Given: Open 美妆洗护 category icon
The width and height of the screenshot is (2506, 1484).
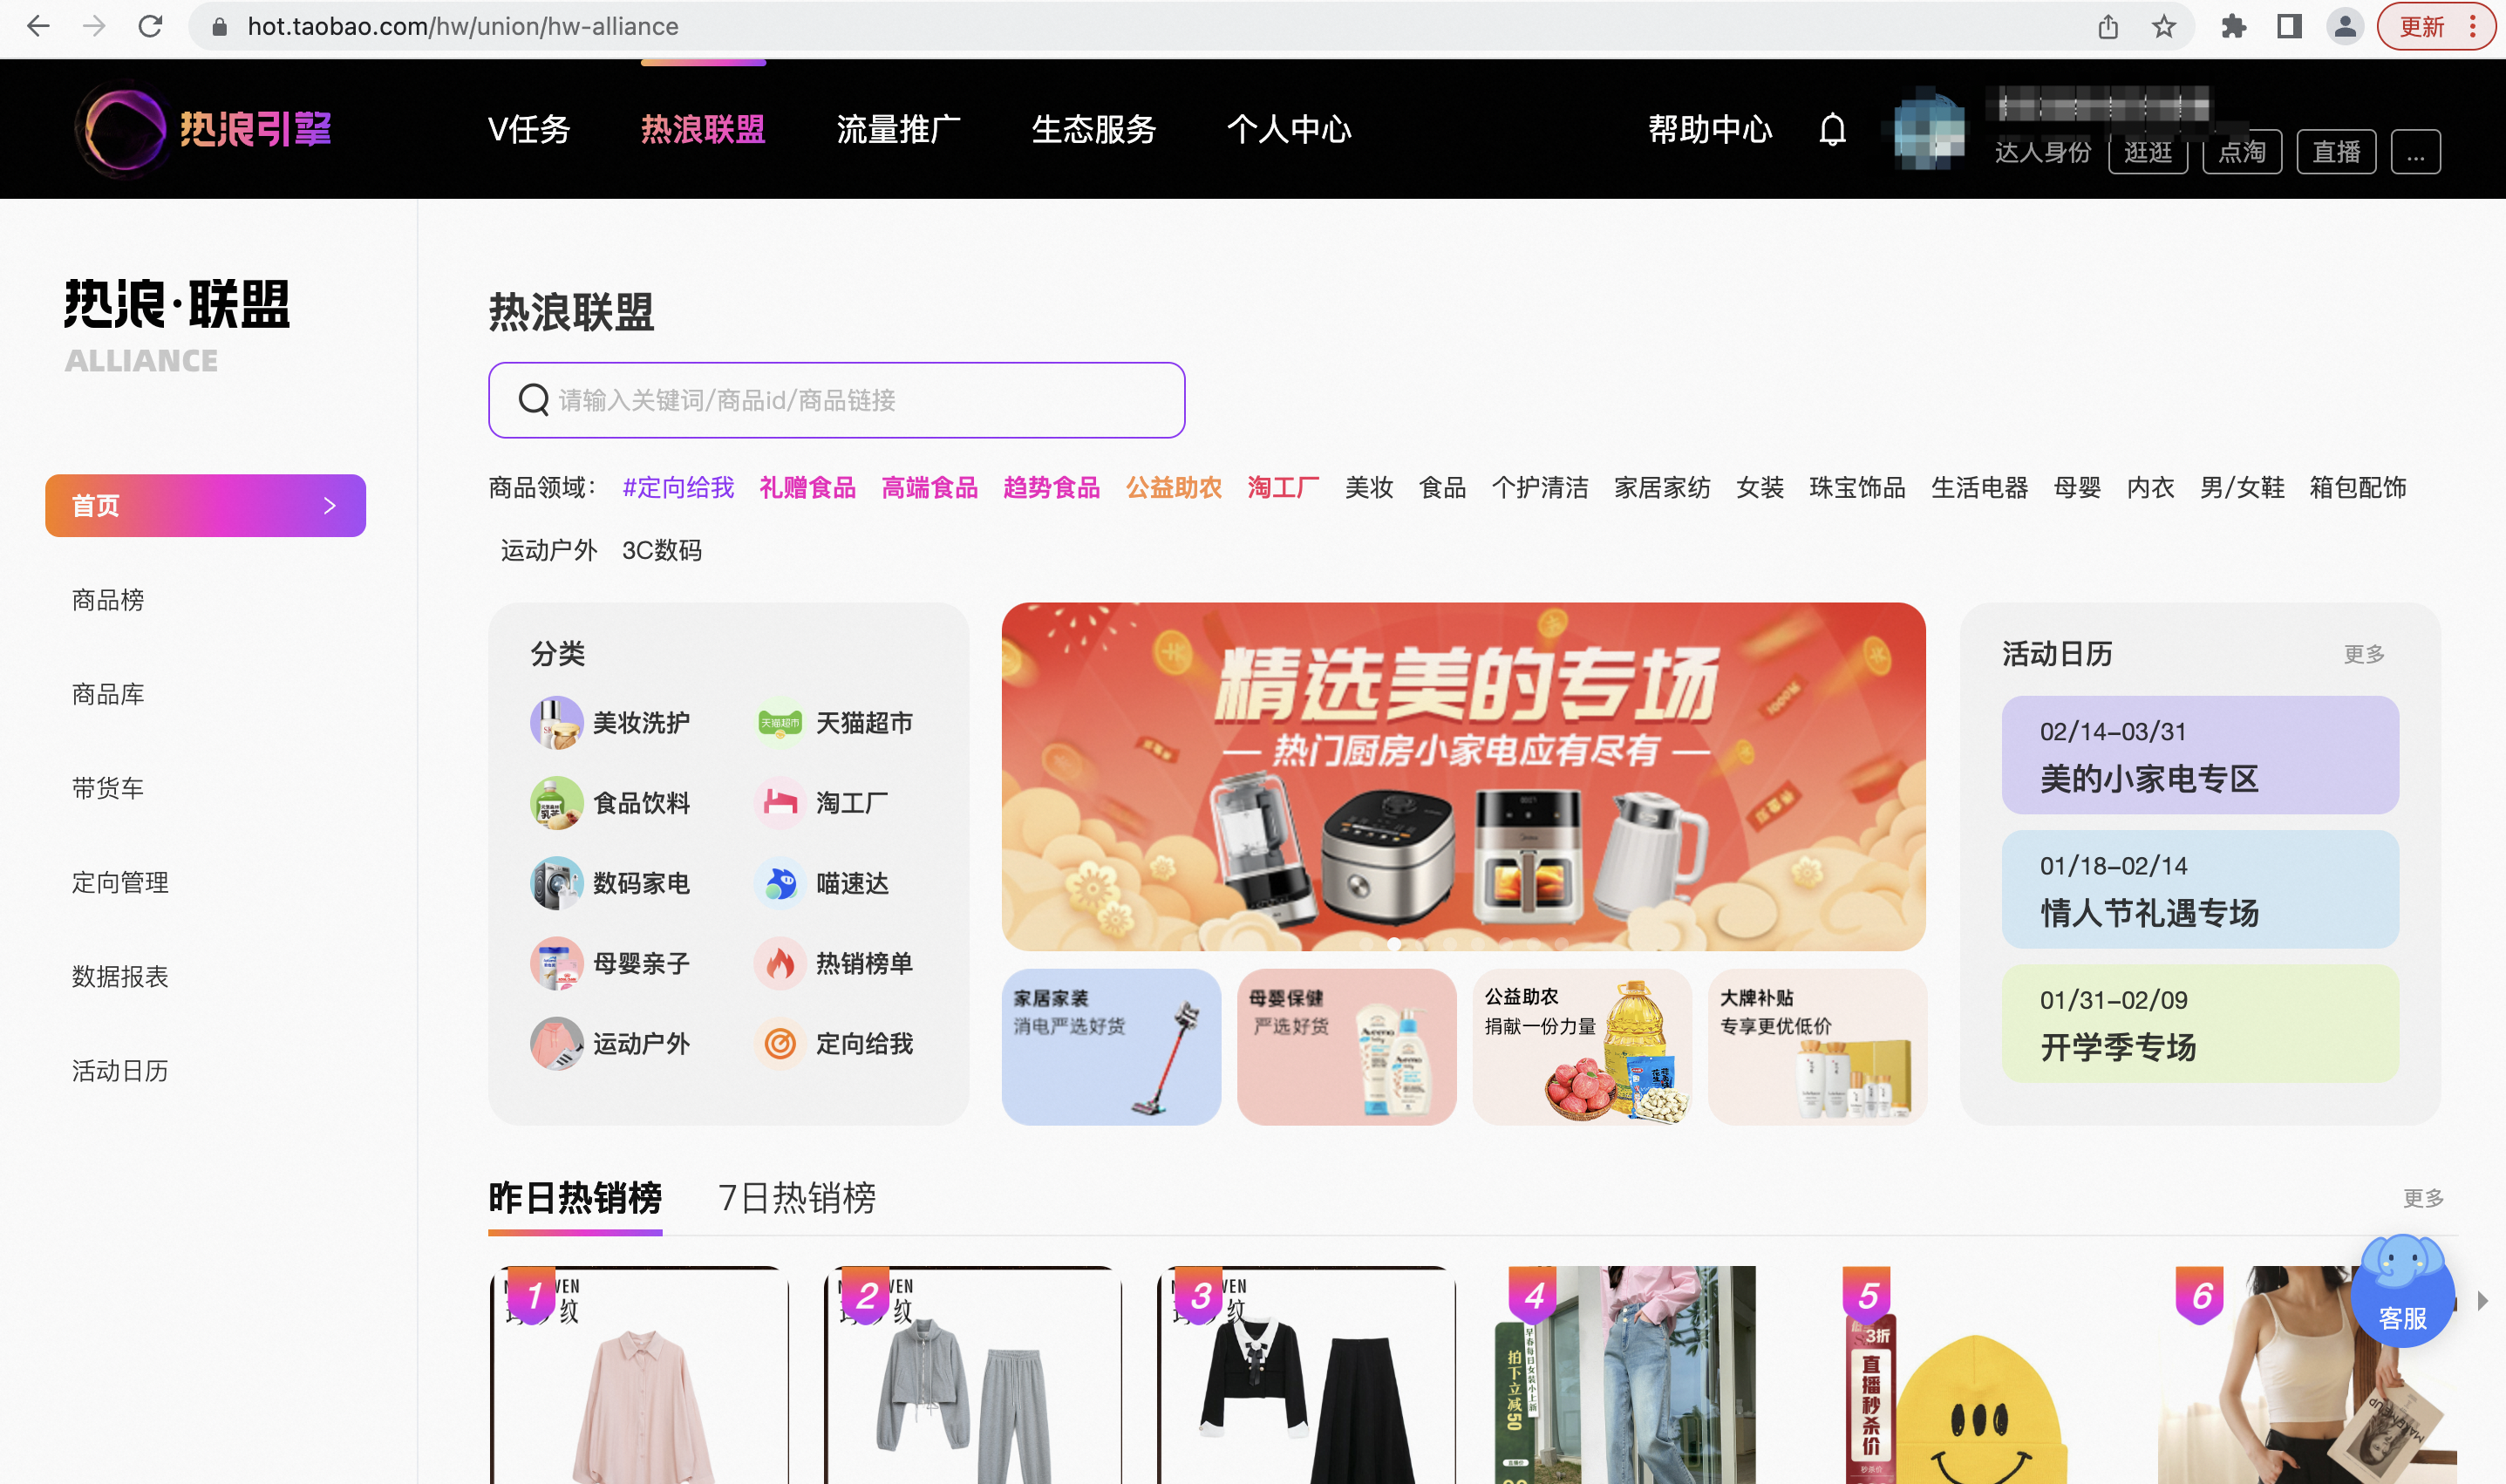Looking at the screenshot, I should (x=556, y=722).
